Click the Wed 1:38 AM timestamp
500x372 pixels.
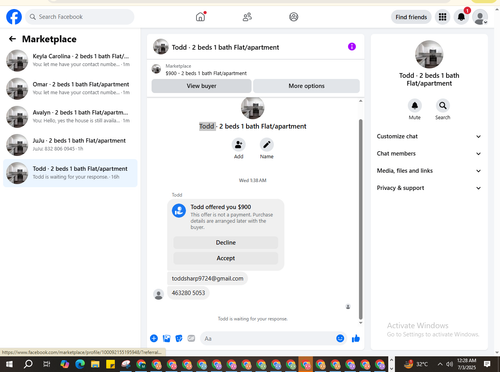253,180
